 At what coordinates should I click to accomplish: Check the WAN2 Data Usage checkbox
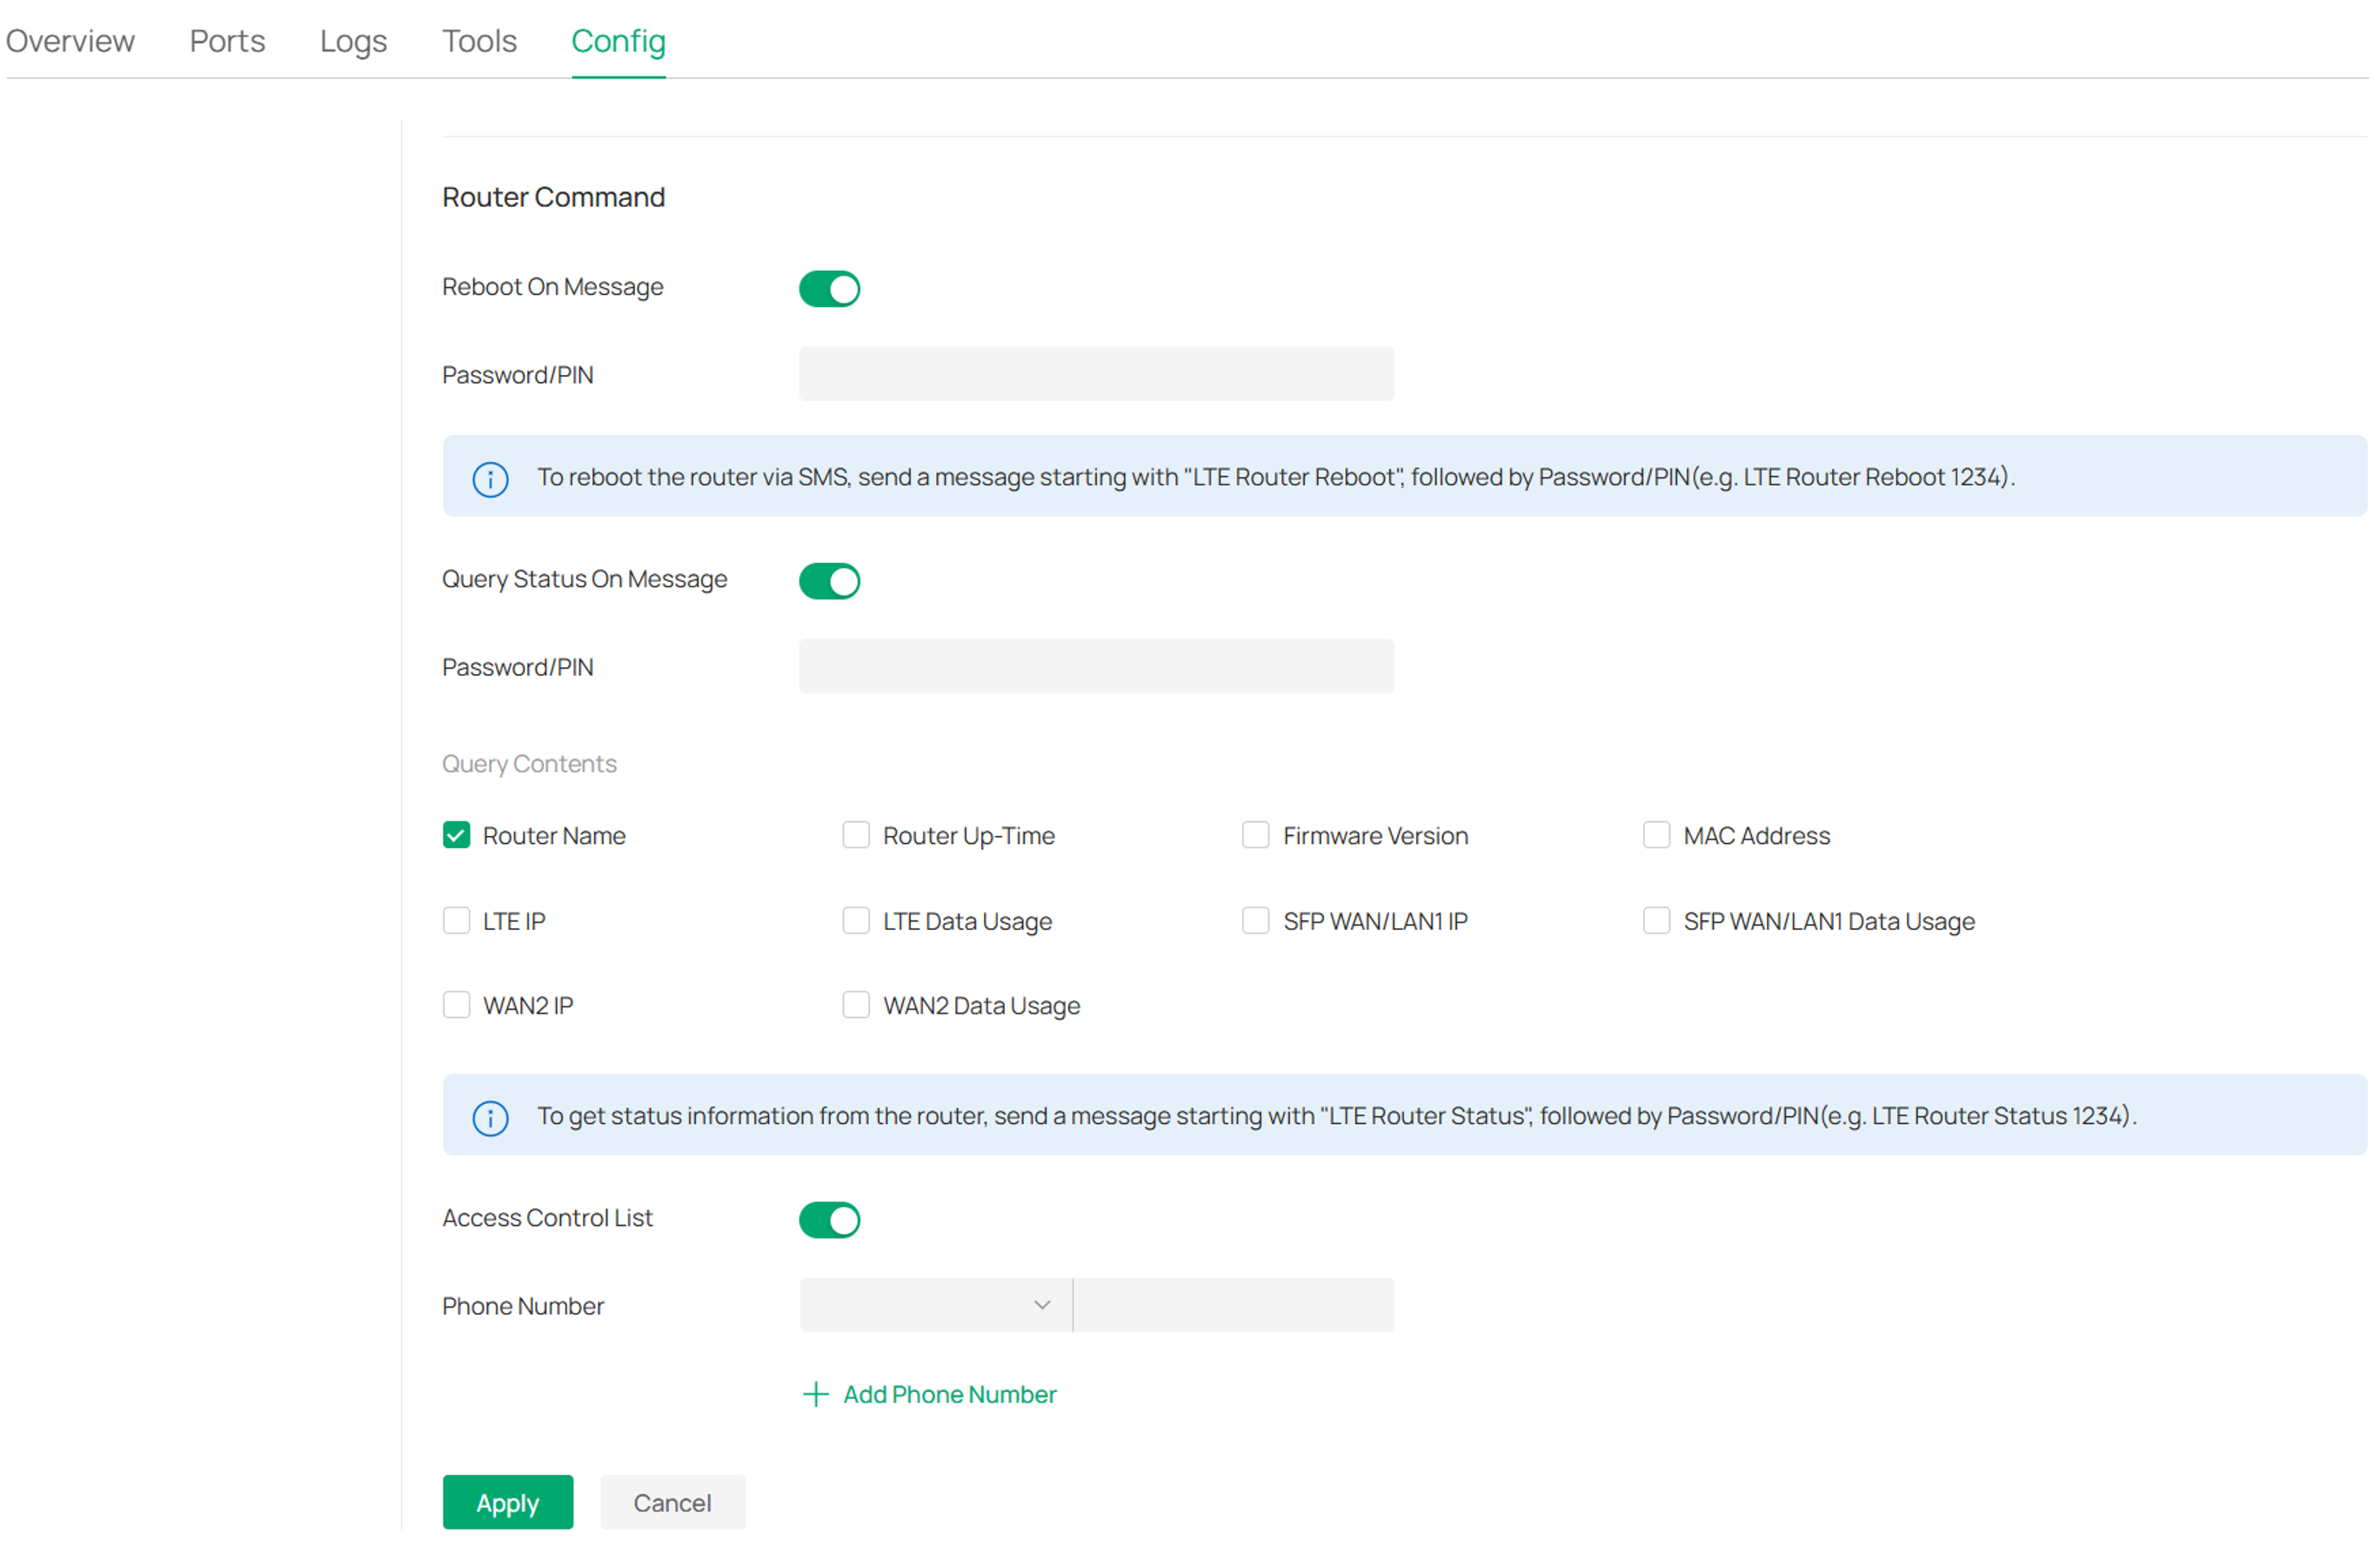[x=856, y=1005]
